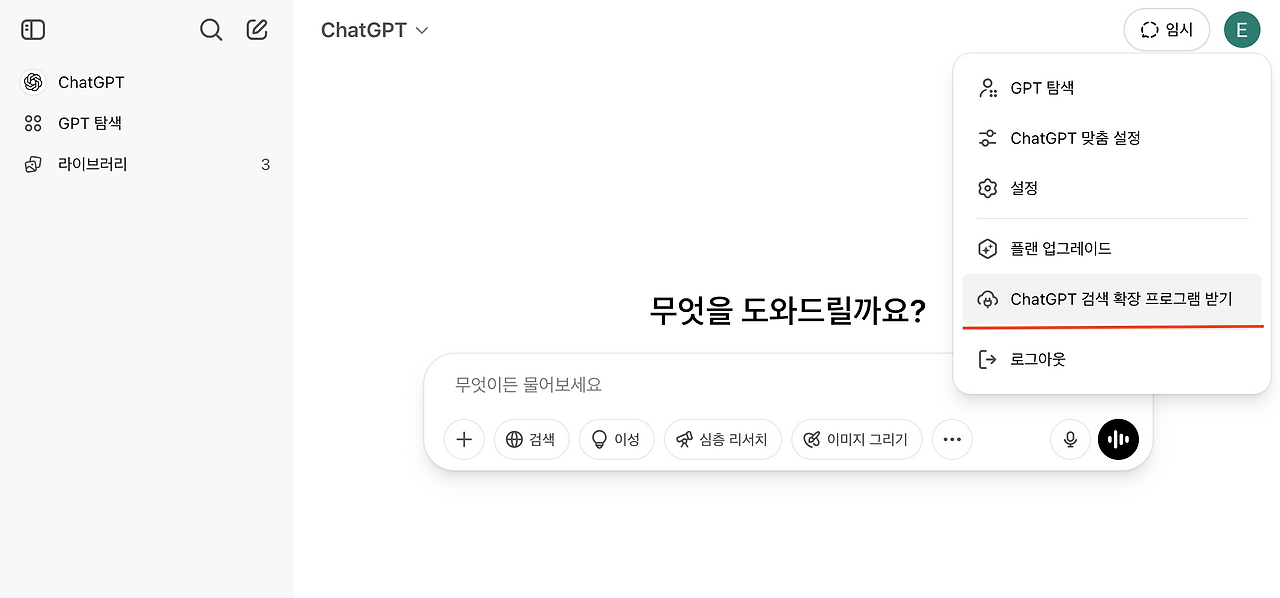Select 설정 from the account menu
Screen dimensions: 1280x598
point(1023,188)
